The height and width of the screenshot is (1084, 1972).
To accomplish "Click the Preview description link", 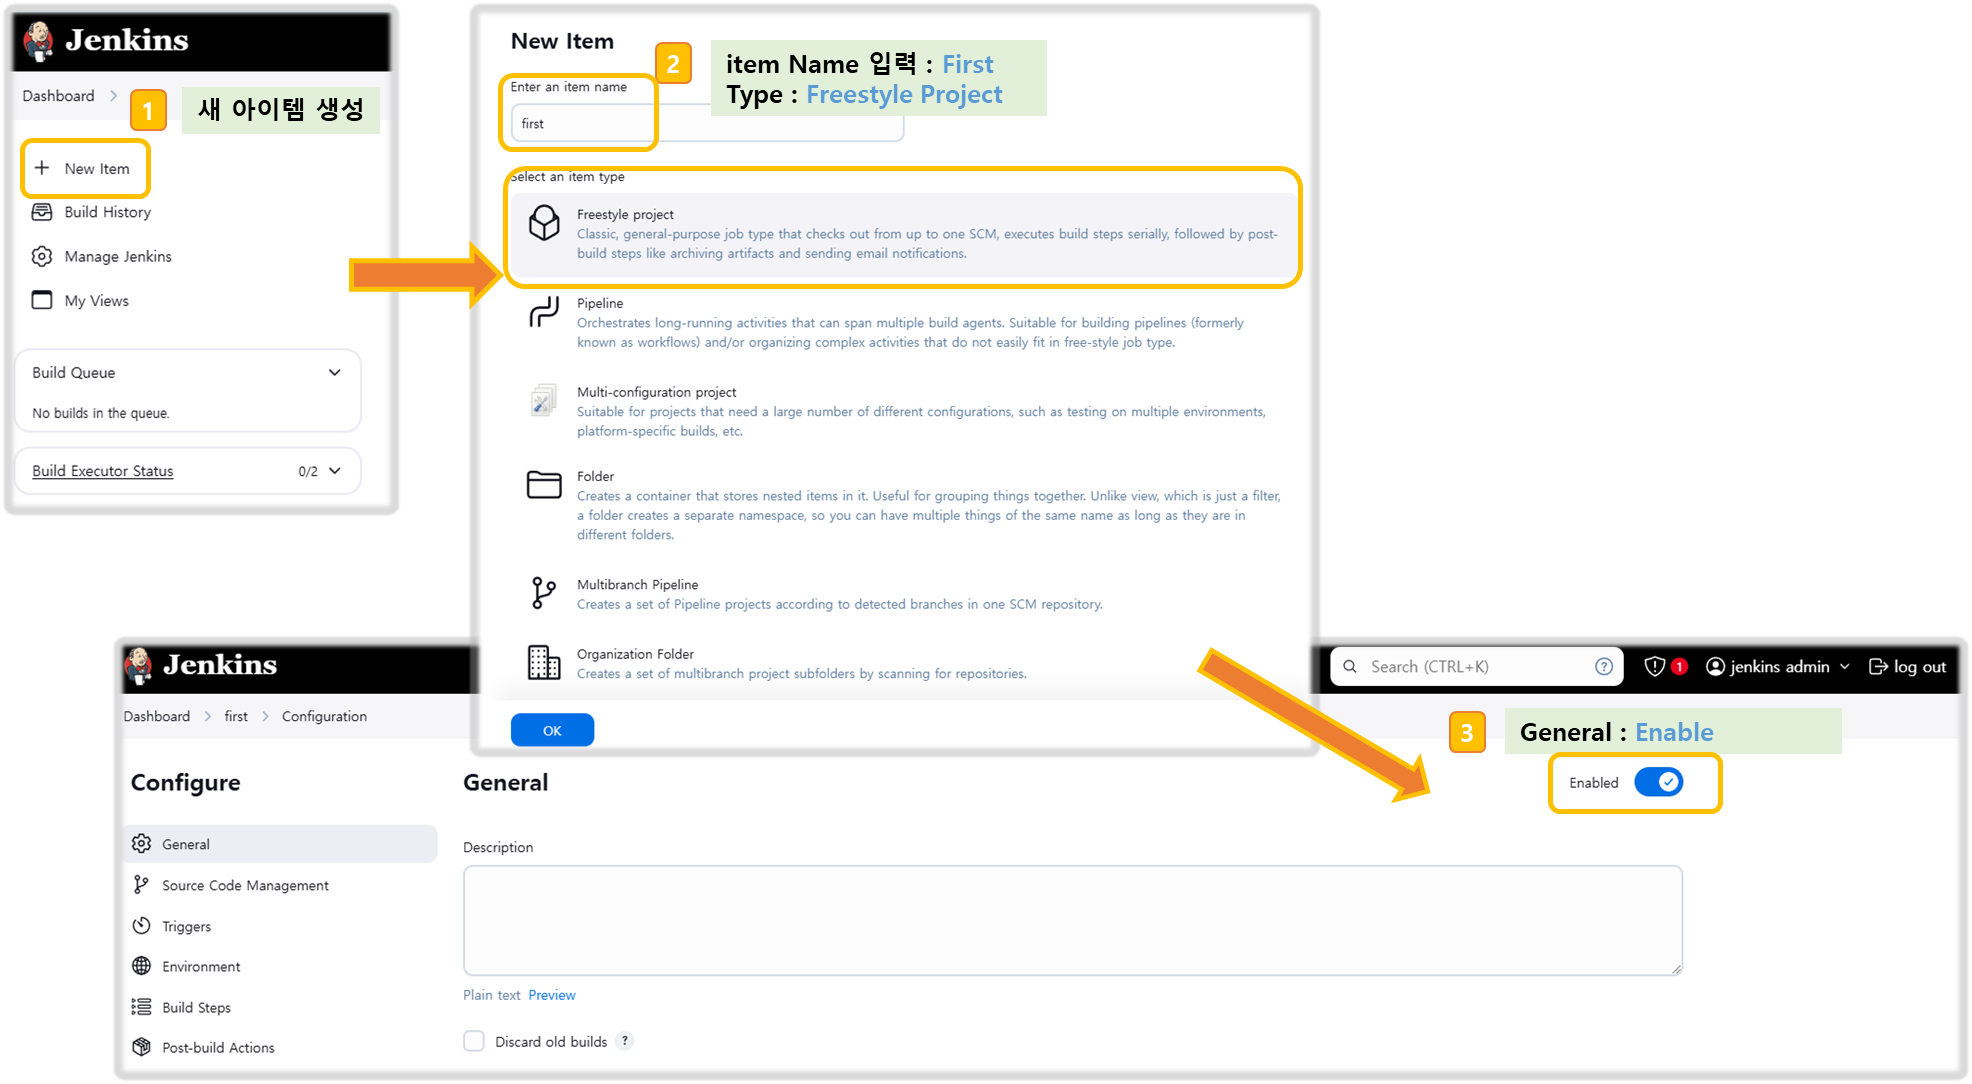I will (x=551, y=995).
